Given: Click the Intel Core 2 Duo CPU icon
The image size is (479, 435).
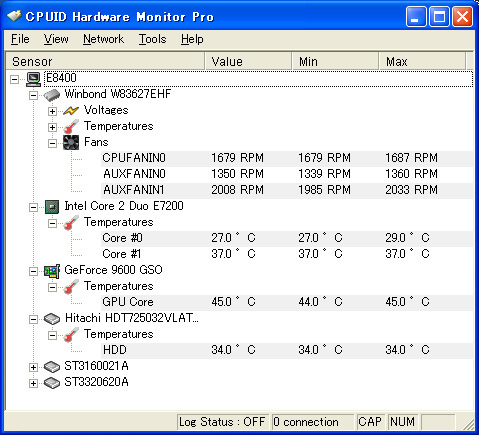Looking at the screenshot, I should (52, 207).
